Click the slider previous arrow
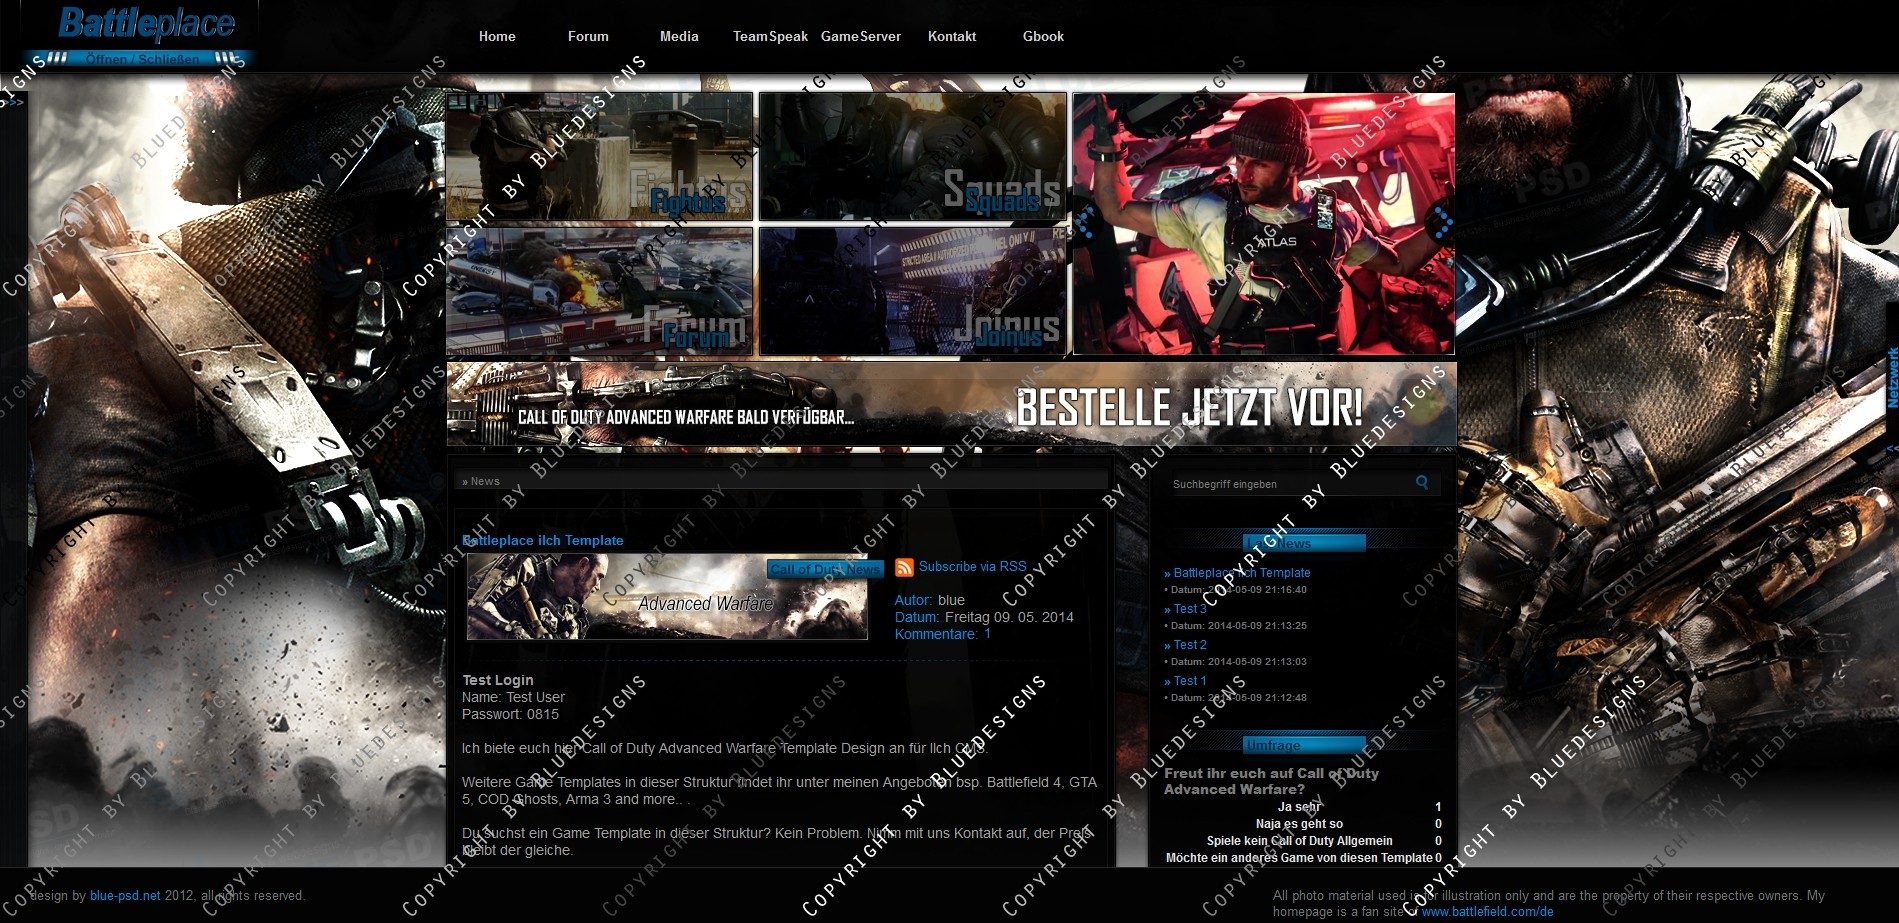The height and width of the screenshot is (923, 1899). click(1086, 223)
